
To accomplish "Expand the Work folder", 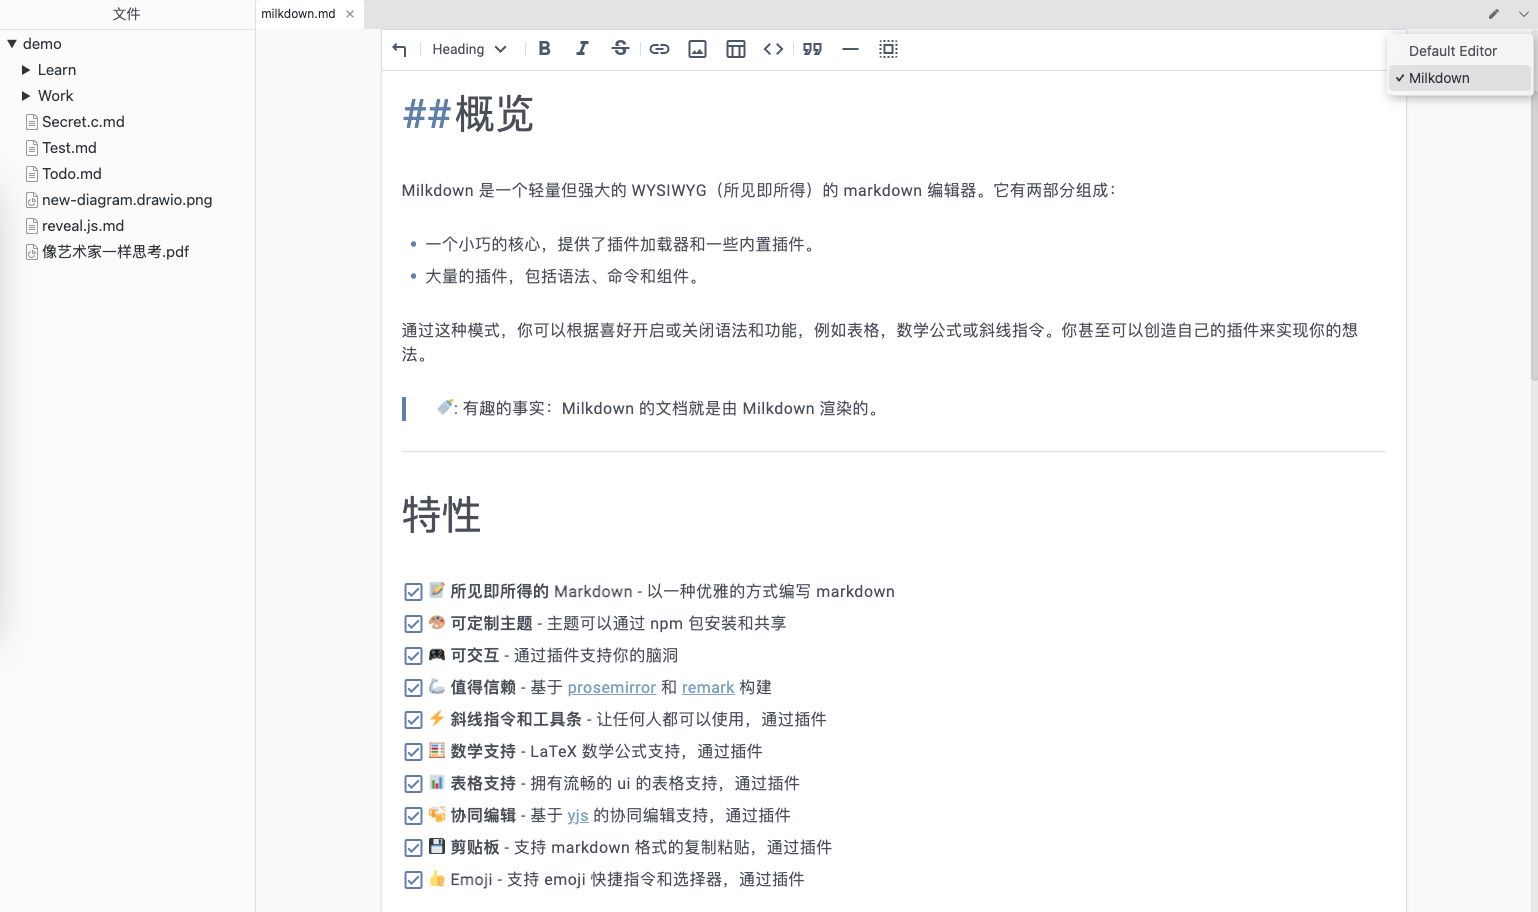I will (x=26, y=96).
